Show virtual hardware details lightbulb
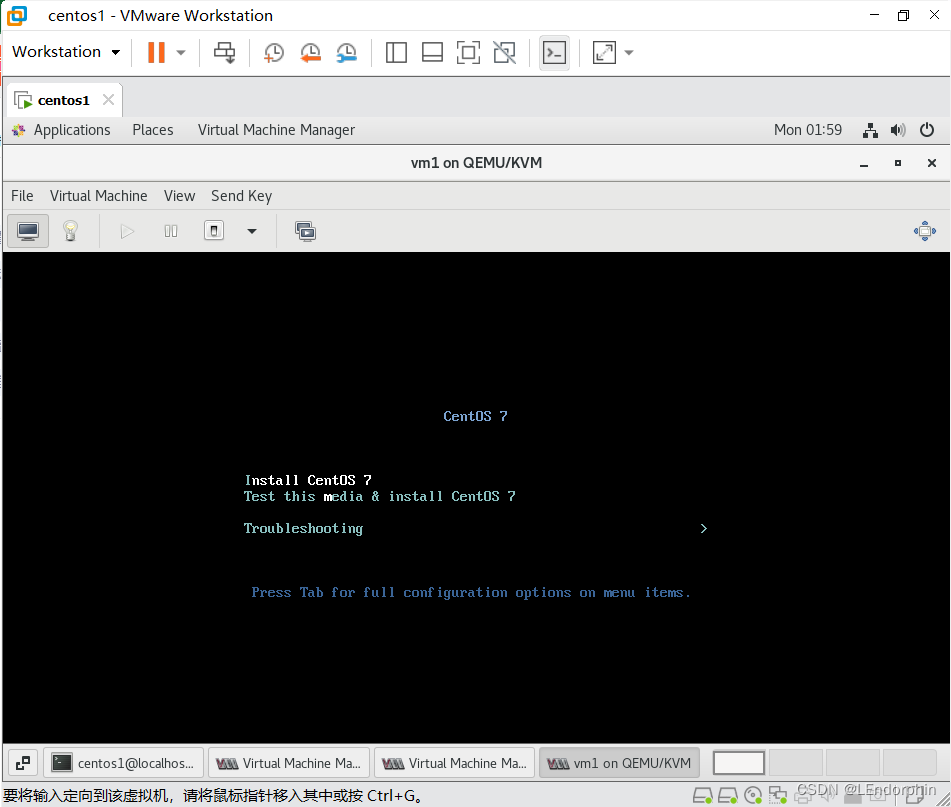The width and height of the screenshot is (951, 807). 70,231
